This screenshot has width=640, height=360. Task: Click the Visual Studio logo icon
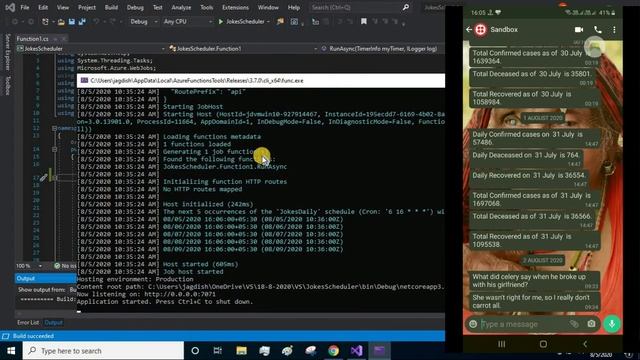(10, 7)
